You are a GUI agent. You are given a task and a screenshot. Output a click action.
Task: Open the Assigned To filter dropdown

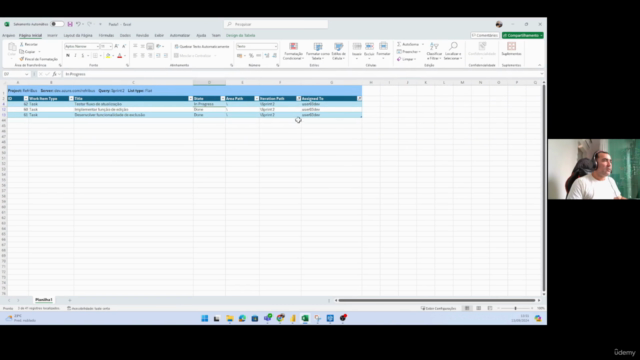[359, 98]
